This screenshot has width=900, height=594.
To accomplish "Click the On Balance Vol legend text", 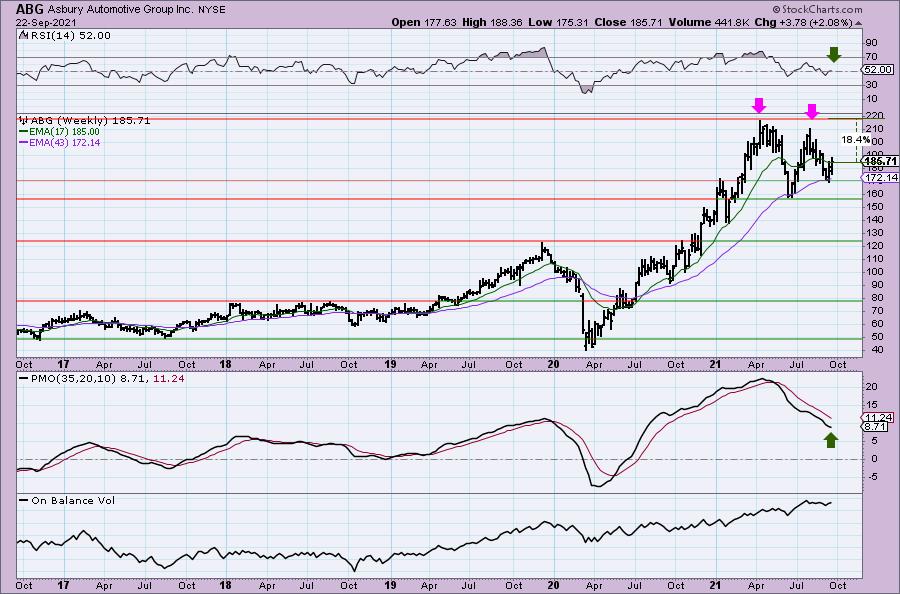I will [73, 500].
